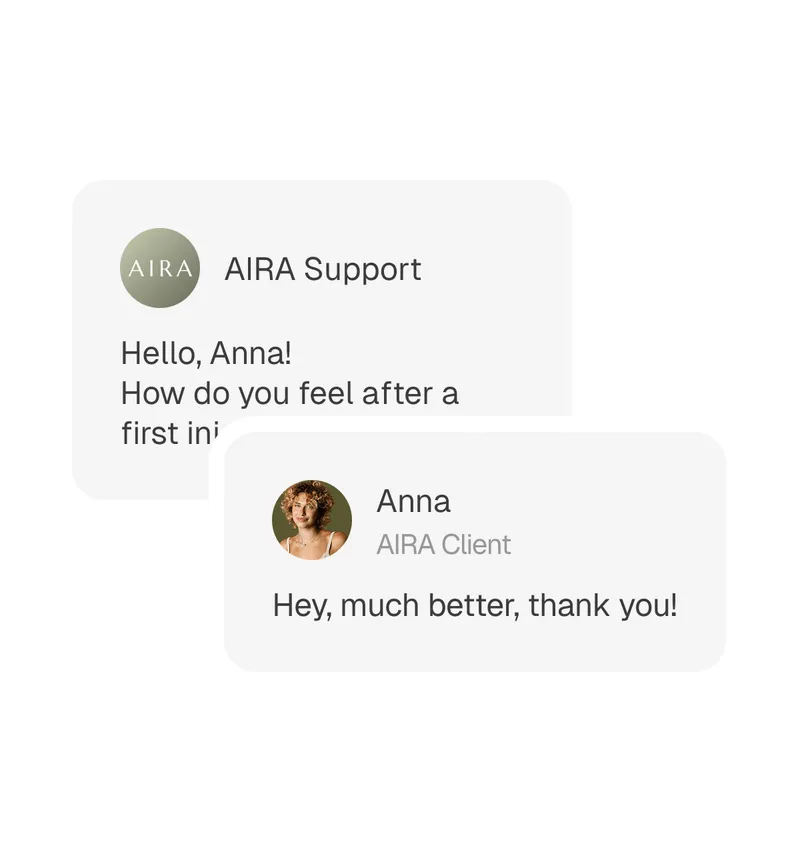
Task: Open Anna's profile photo
Action: (312, 520)
